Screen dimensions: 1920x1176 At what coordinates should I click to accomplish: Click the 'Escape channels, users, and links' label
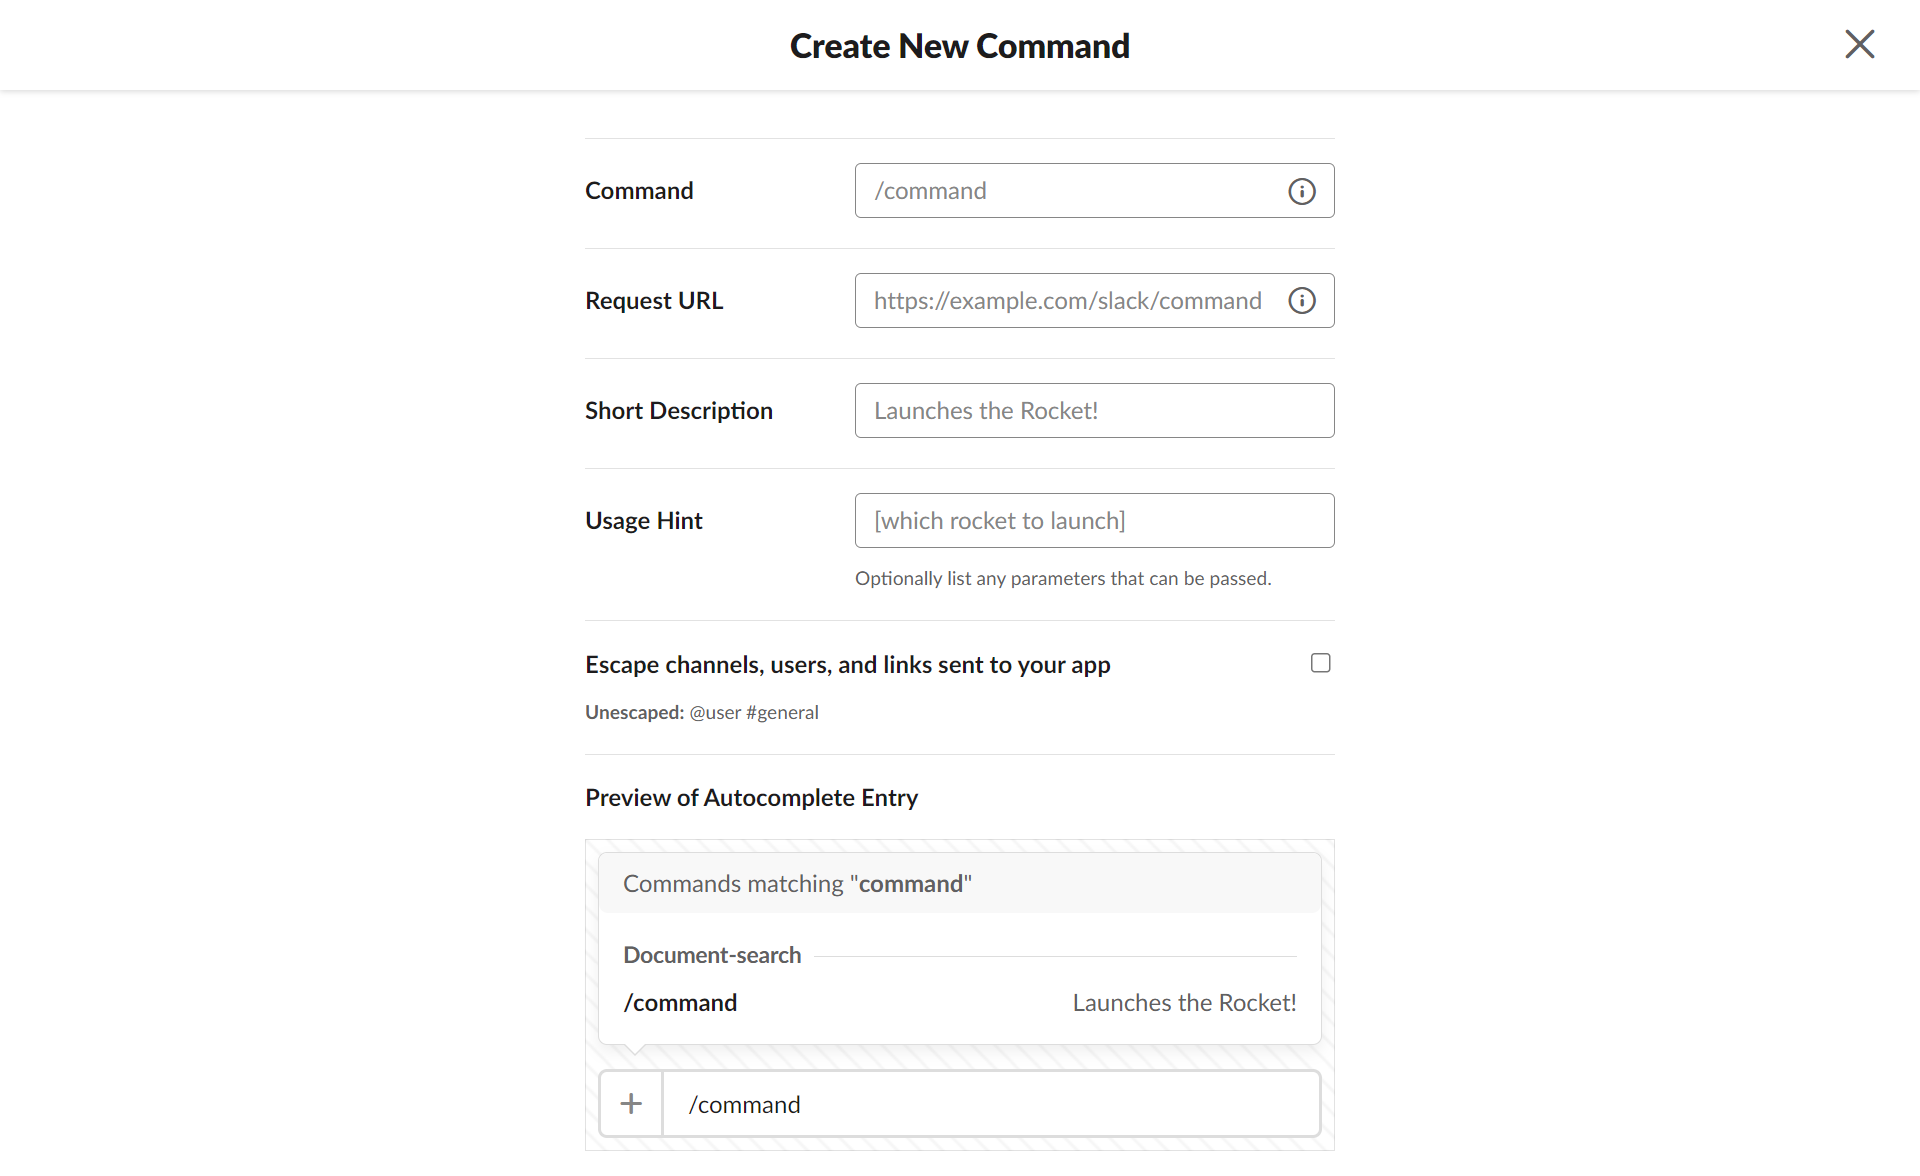[847, 665]
